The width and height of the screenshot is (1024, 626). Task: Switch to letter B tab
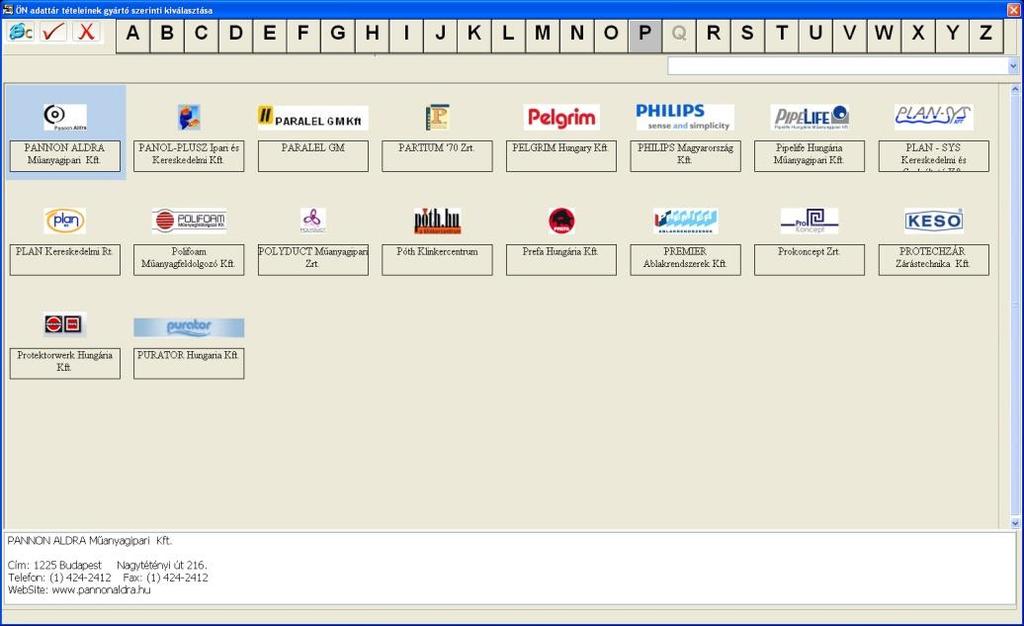[x=167, y=33]
